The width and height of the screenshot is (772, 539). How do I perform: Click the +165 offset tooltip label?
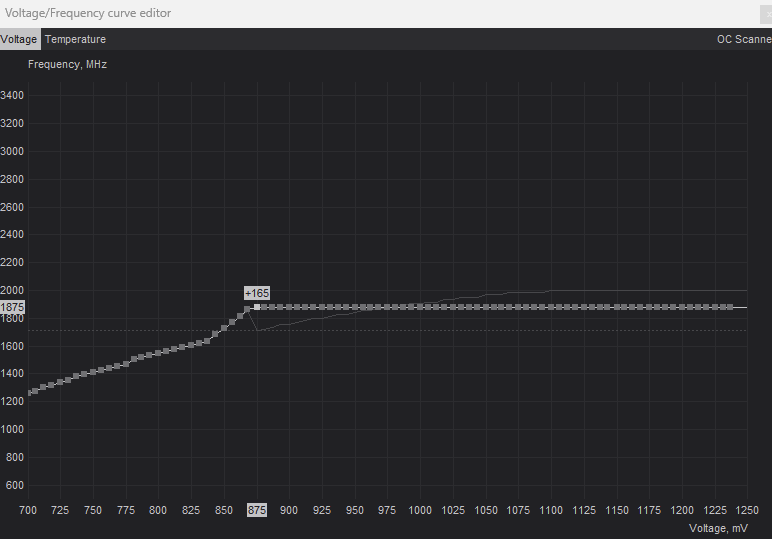click(x=257, y=293)
